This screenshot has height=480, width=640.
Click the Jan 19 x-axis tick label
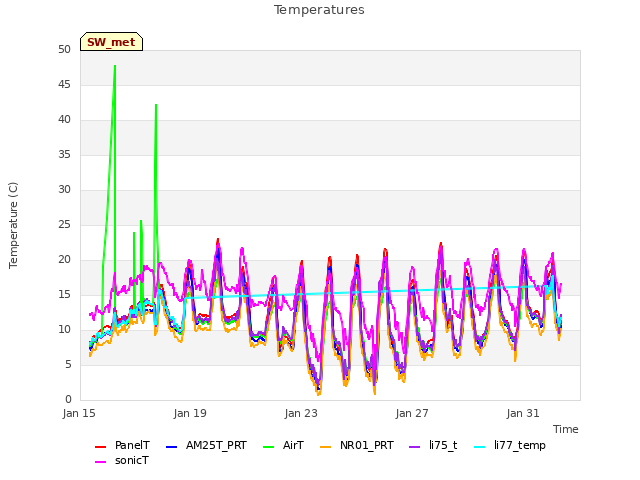(190, 413)
